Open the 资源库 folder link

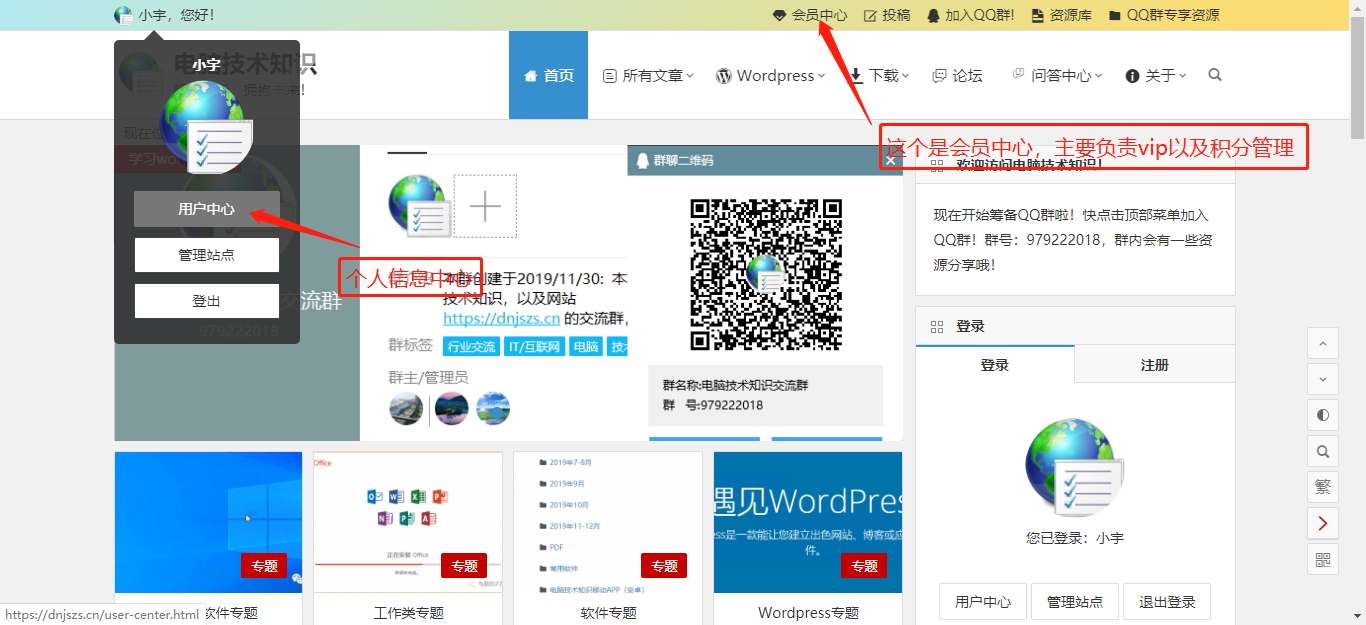pos(1060,15)
